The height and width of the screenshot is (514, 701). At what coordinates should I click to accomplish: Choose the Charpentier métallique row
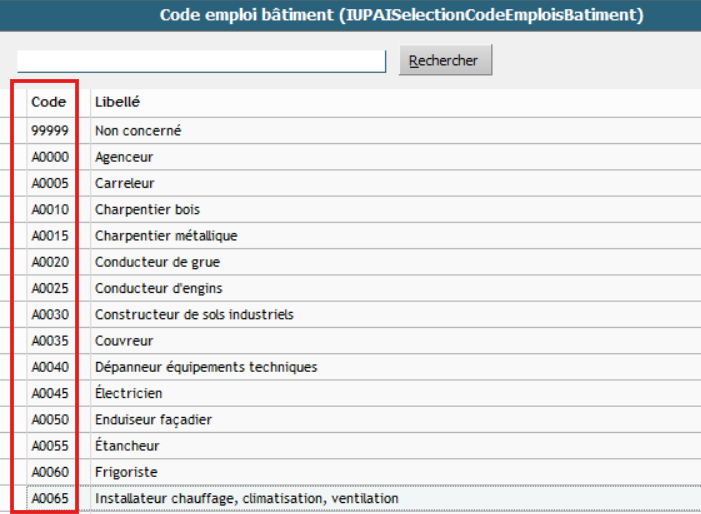tap(166, 236)
